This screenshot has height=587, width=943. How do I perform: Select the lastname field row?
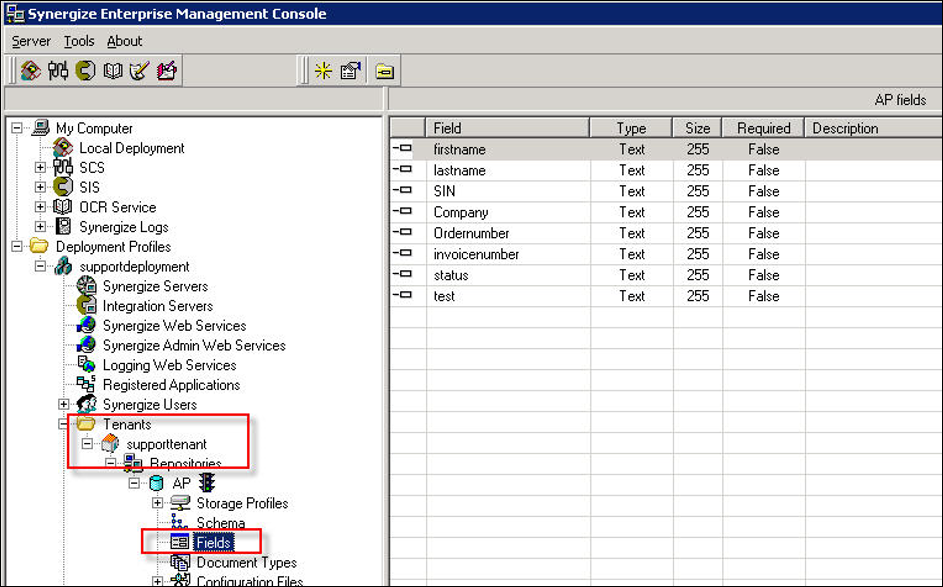tap(666, 170)
